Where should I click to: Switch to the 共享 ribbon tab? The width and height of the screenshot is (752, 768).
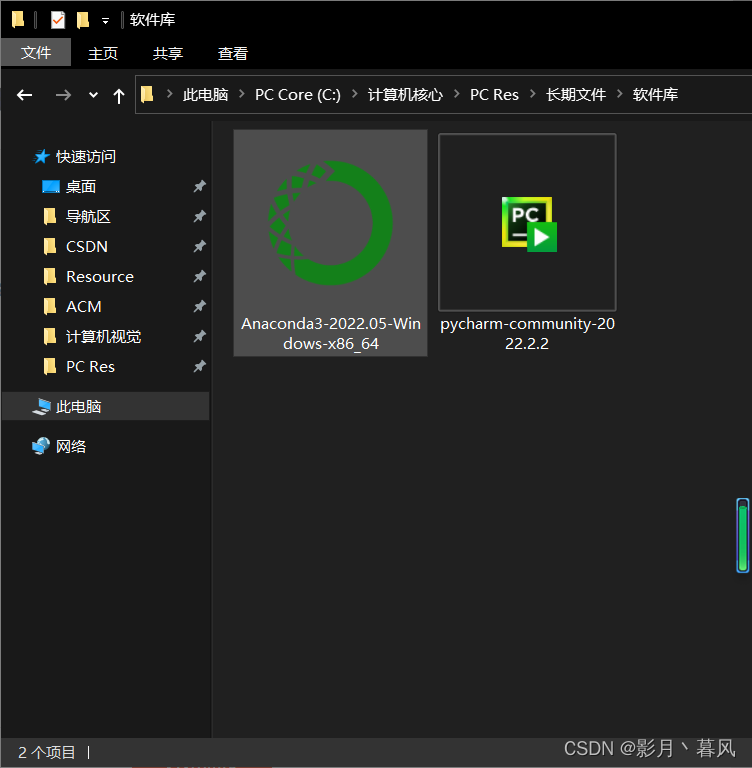point(168,53)
